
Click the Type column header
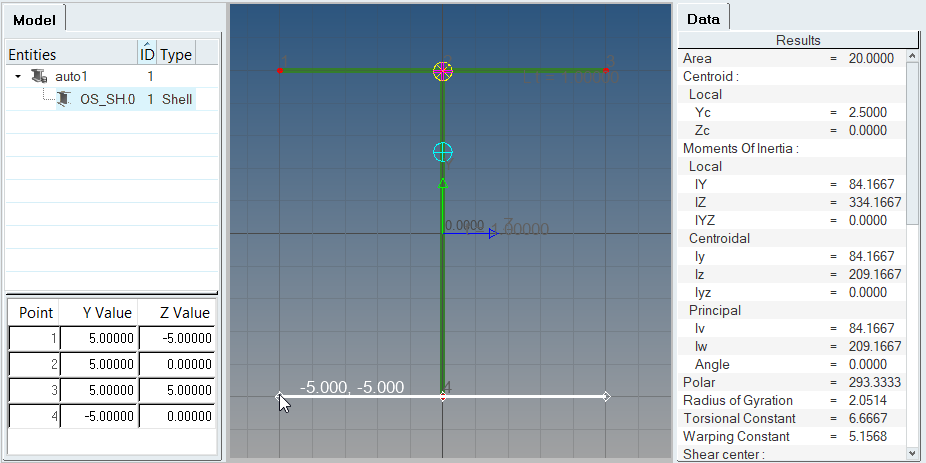[x=177, y=55]
